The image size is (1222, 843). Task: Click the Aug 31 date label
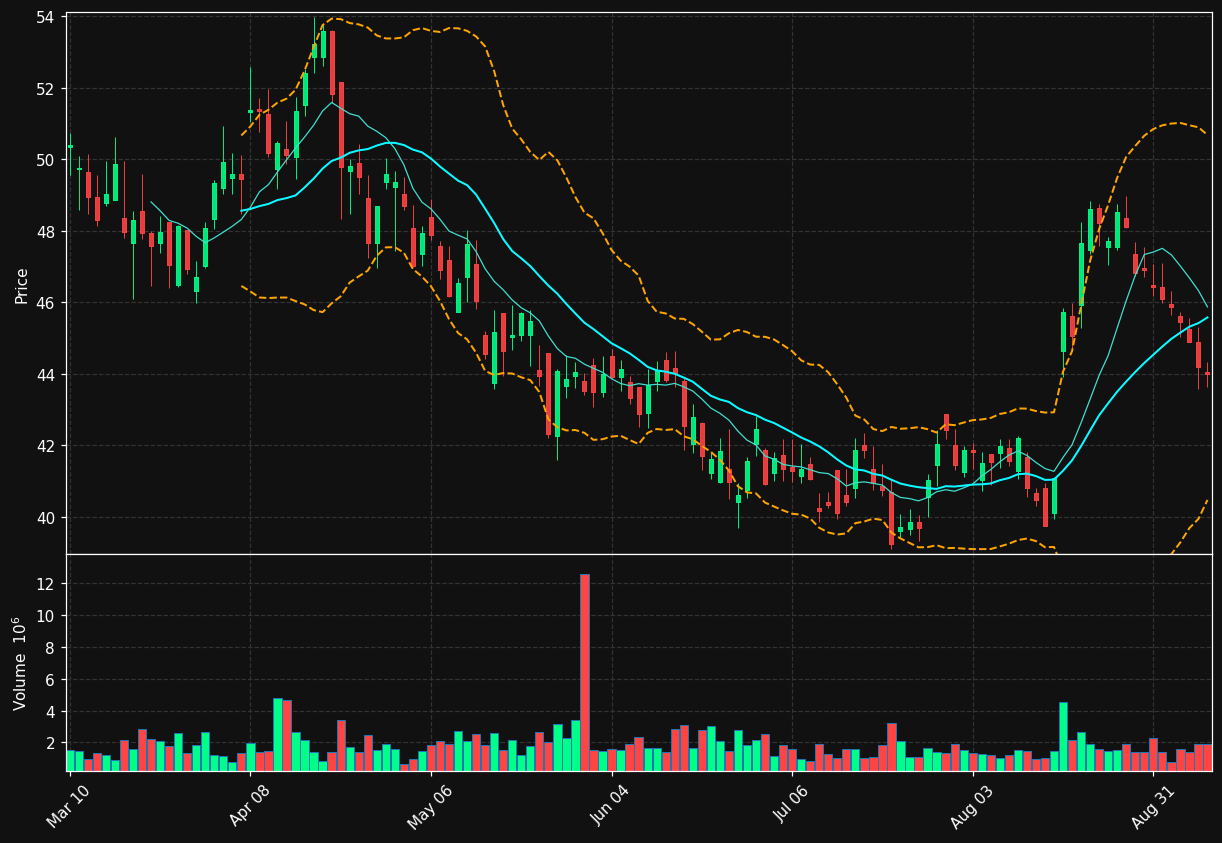point(1153,805)
